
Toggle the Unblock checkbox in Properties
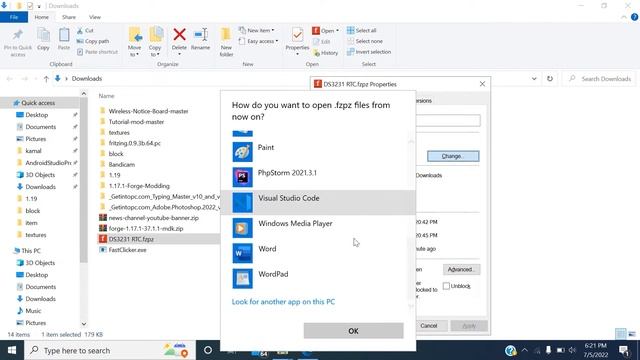[x=446, y=286]
